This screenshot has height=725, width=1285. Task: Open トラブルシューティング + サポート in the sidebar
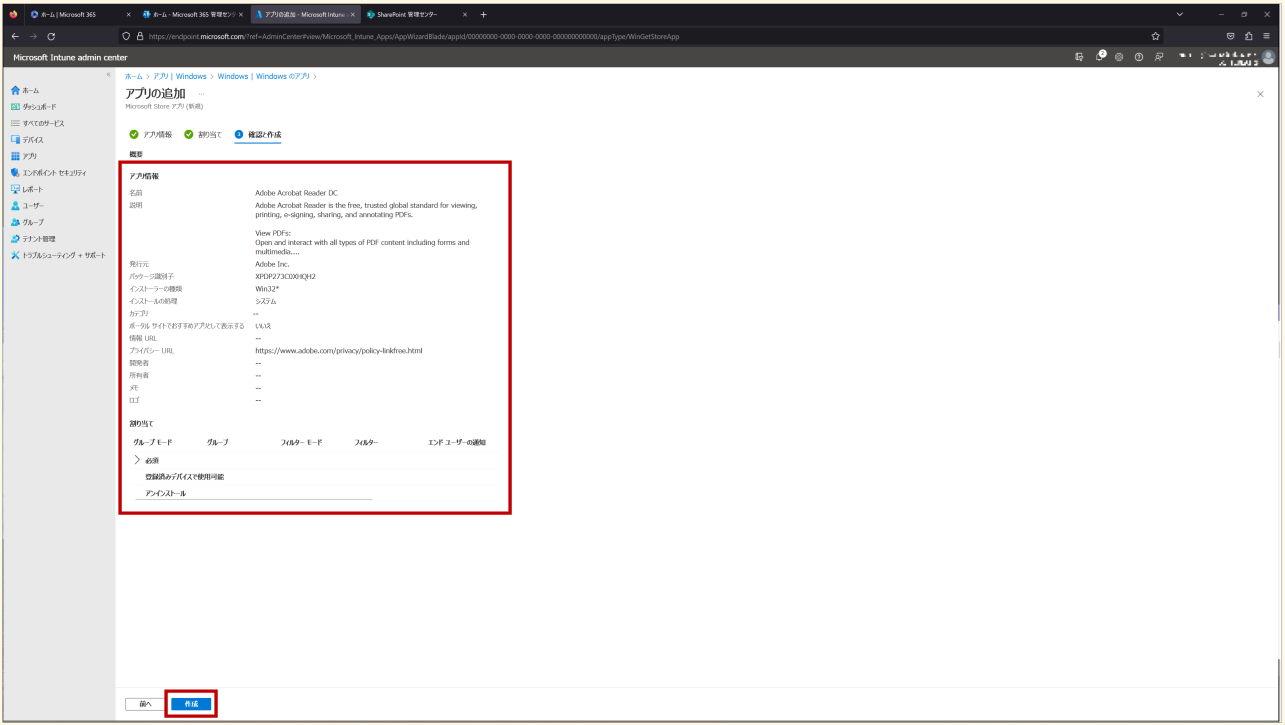click(x=57, y=255)
